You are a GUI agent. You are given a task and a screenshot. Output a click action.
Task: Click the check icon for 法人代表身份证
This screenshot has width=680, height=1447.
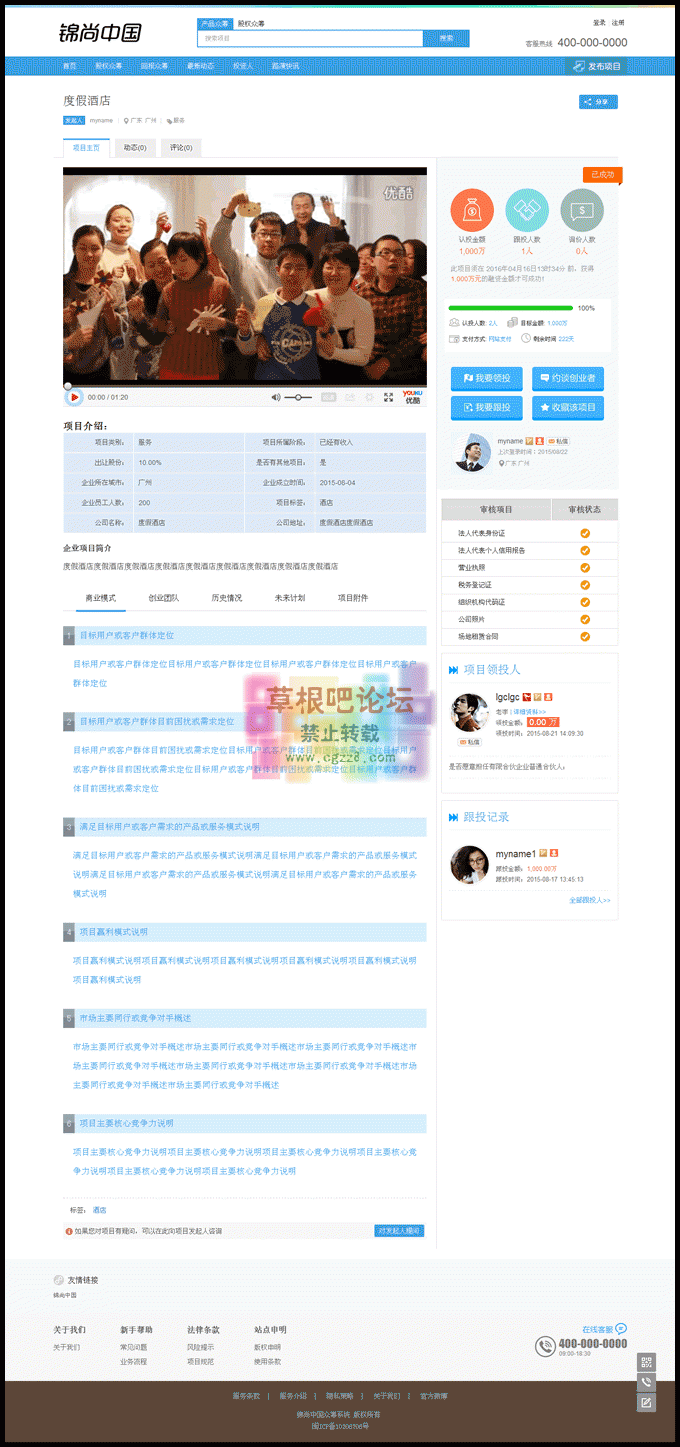pyautogui.click(x=585, y=533)
